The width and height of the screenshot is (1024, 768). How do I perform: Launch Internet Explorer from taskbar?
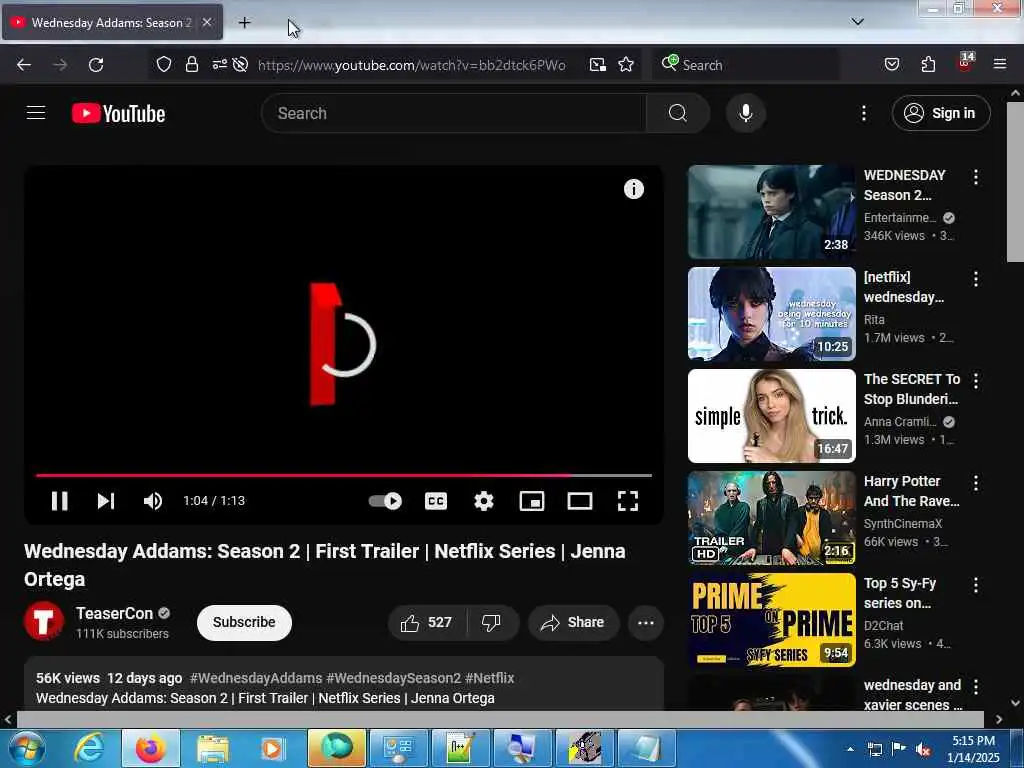89,748
